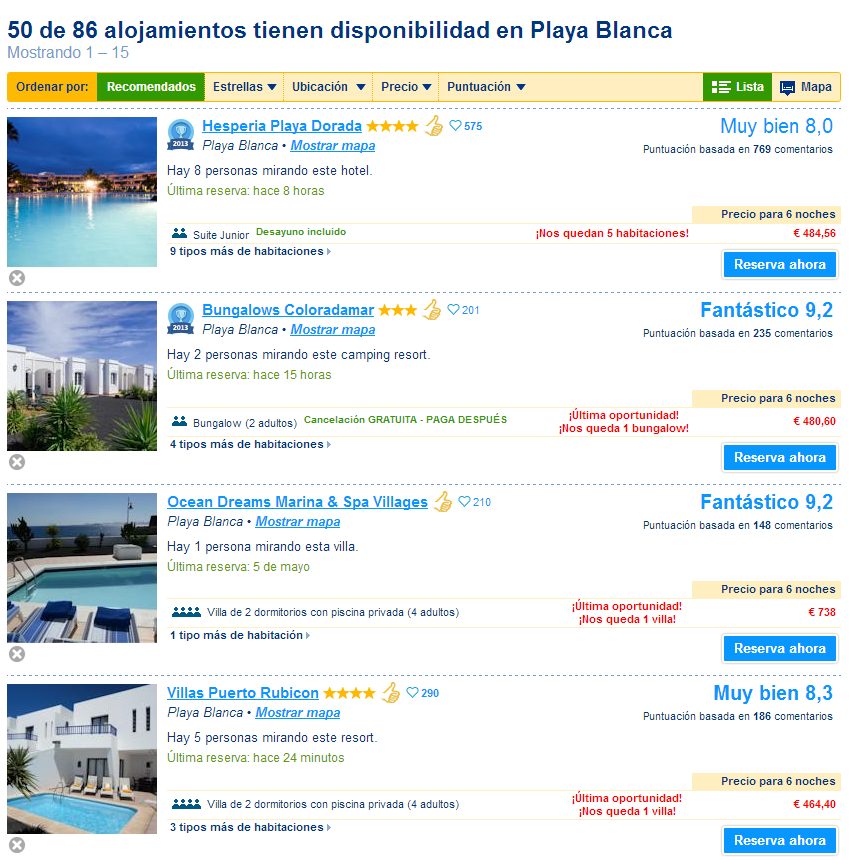Open Bungalows Coloradamar thumbnail photo
The image size is (850, 860).
click(82, 376)
